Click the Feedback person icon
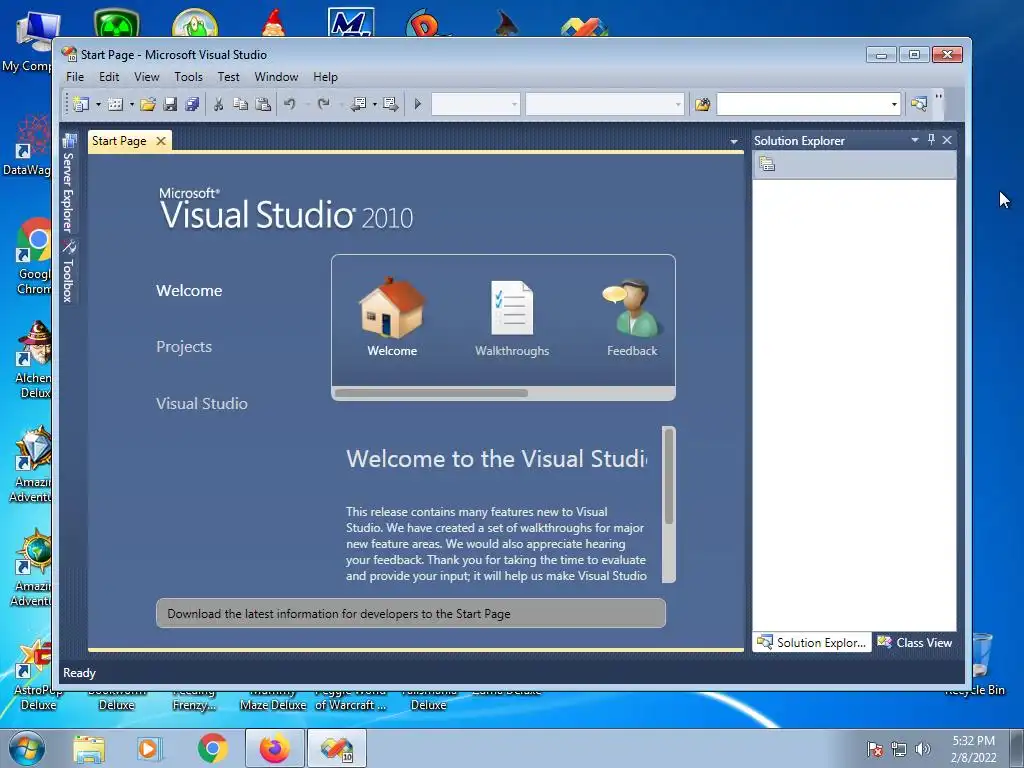The width and height of the screenshot is (1024, 768). click(x=632, y=308)
